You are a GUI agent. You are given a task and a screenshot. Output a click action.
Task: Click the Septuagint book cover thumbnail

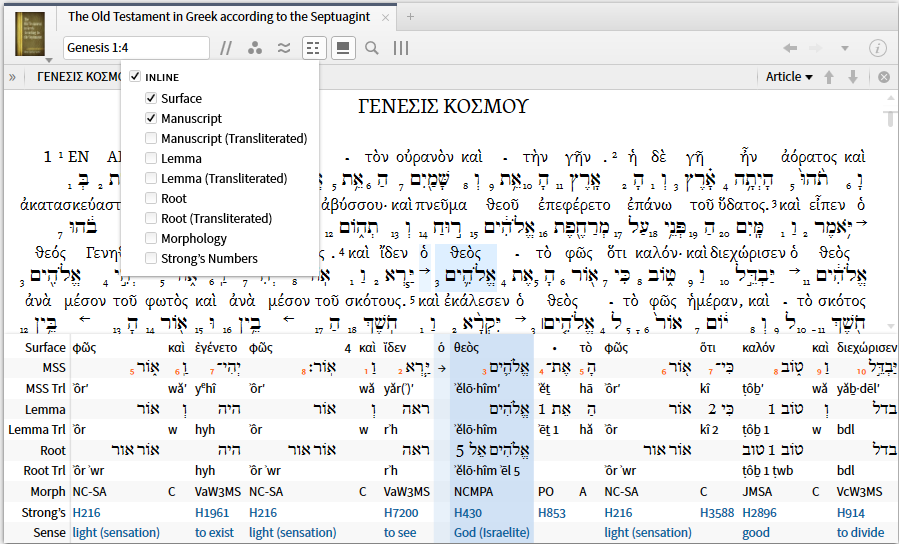pyautogui.click(x=30, y=34)
